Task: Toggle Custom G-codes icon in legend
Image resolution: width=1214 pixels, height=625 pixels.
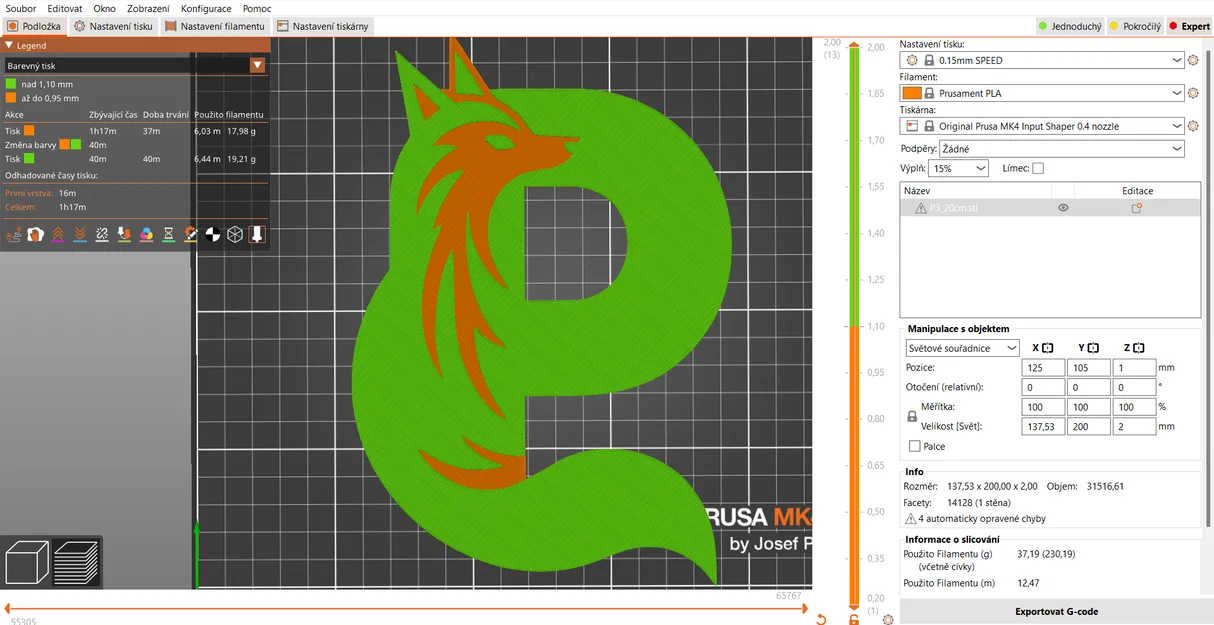Action: [x=190, y=234]
